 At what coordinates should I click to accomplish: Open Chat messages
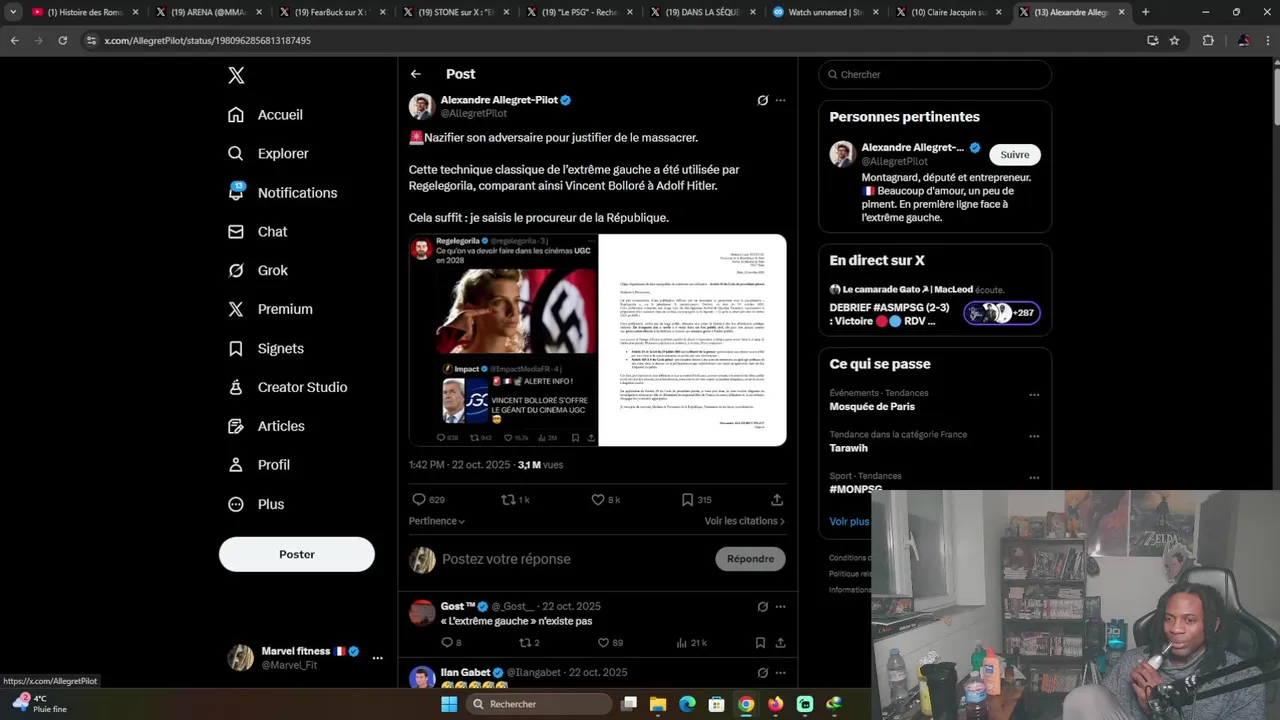(257, 232)
